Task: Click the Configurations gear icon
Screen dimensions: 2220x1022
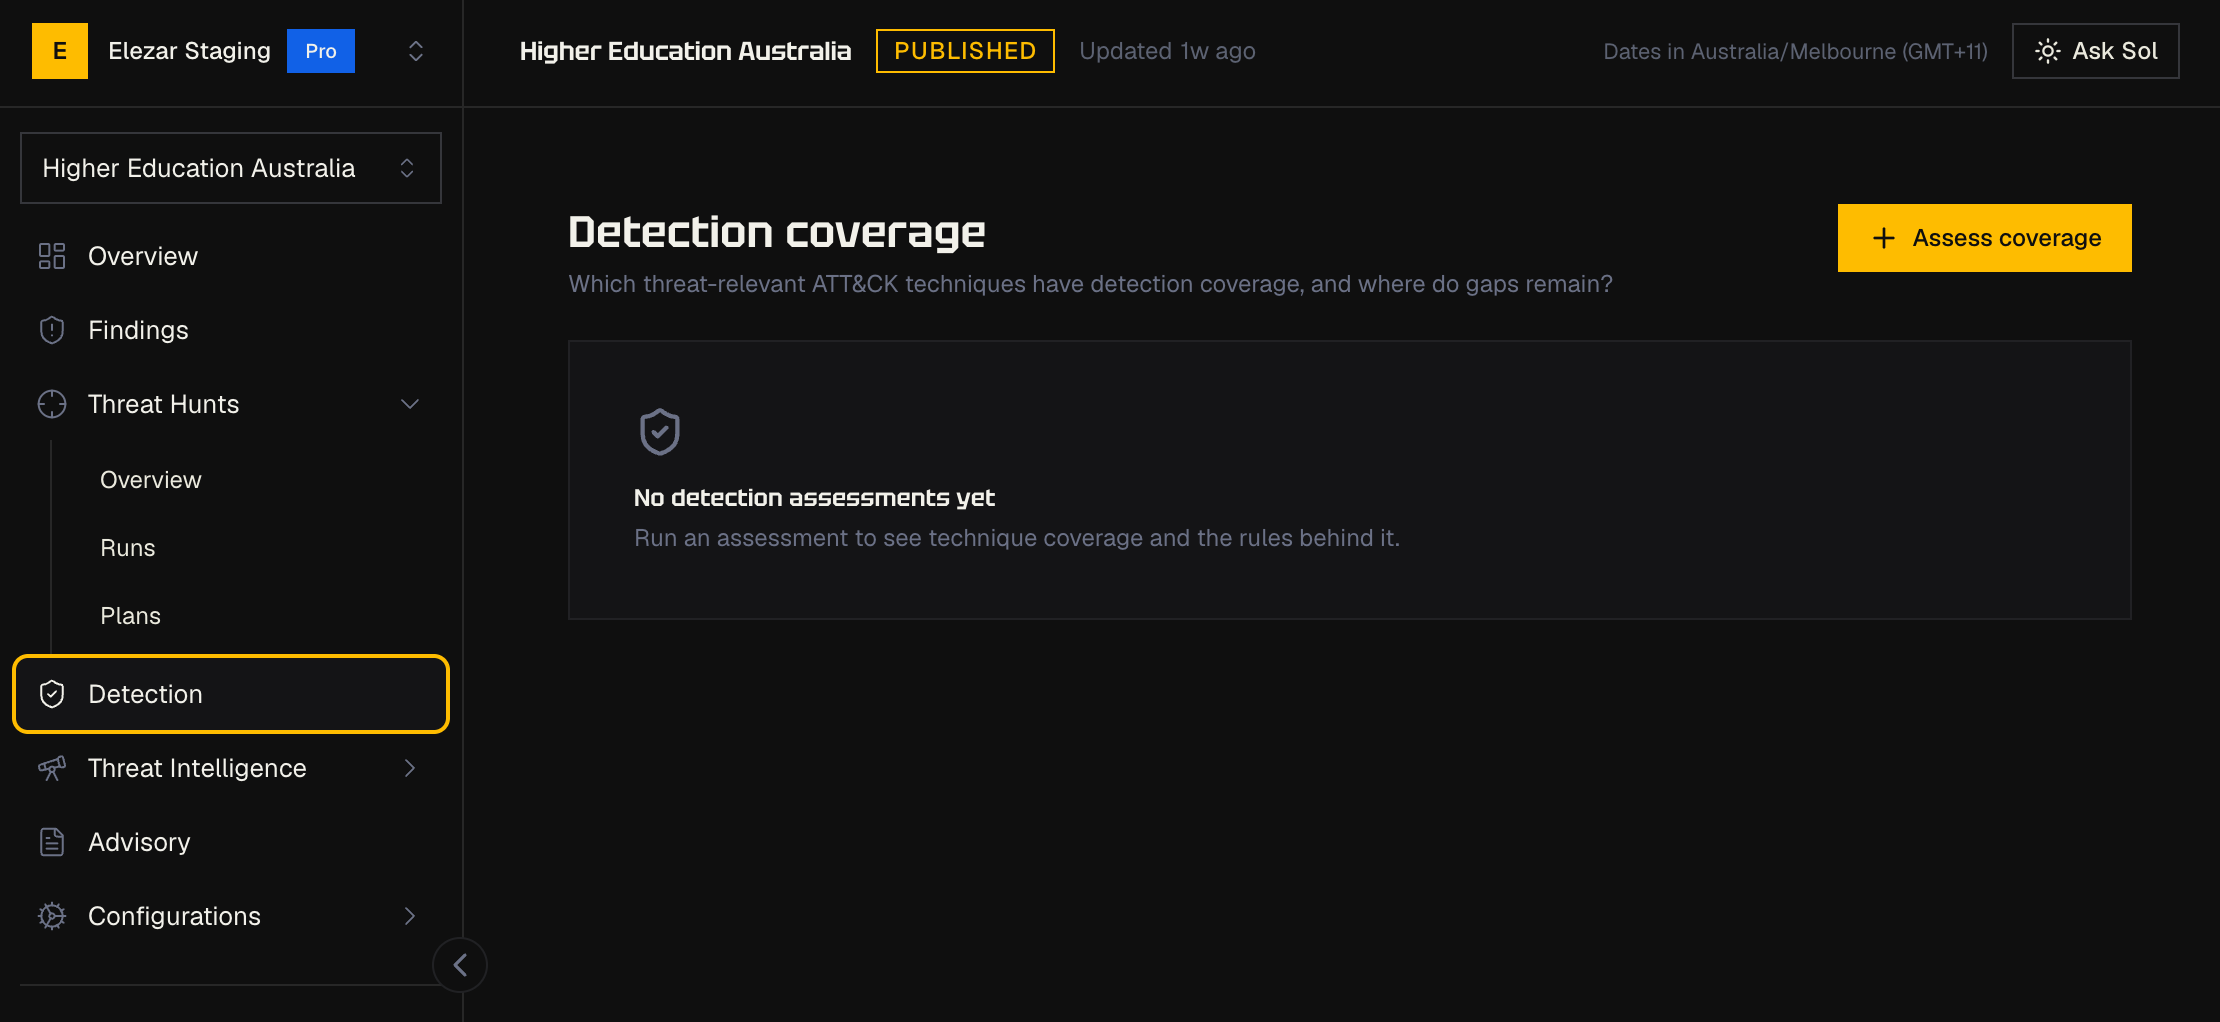Action: (52, 916)
